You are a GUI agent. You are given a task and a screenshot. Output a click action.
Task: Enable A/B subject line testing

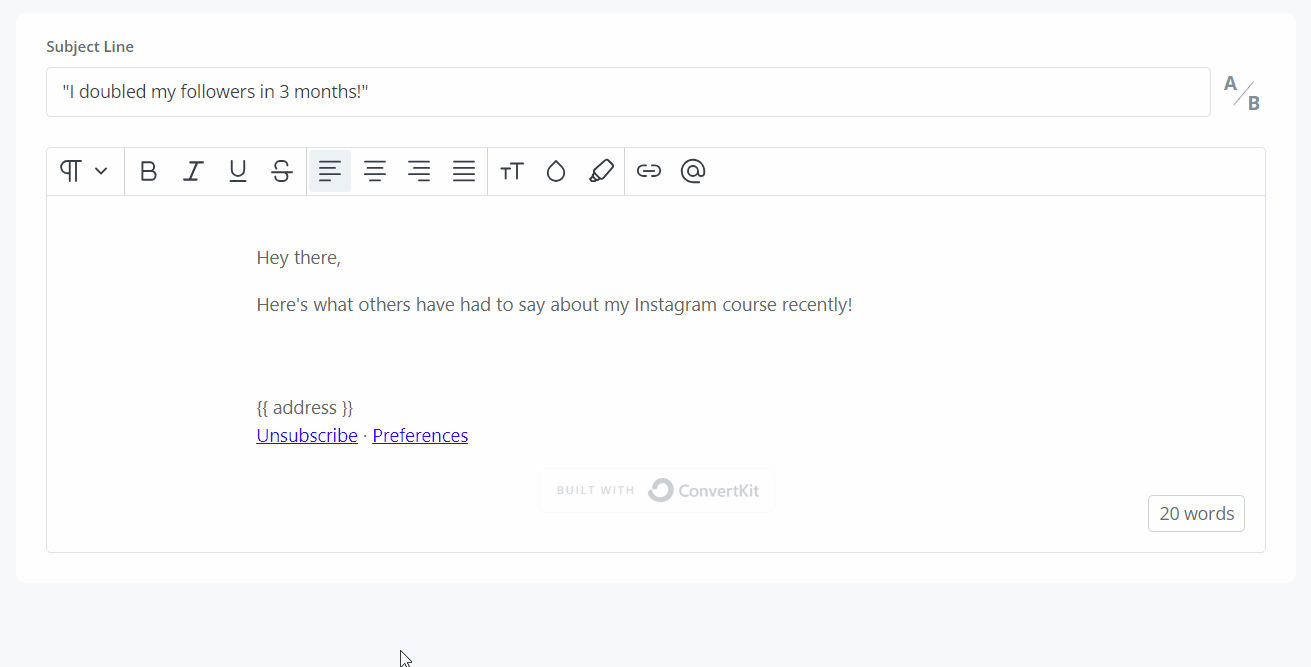pos(1242,93)
